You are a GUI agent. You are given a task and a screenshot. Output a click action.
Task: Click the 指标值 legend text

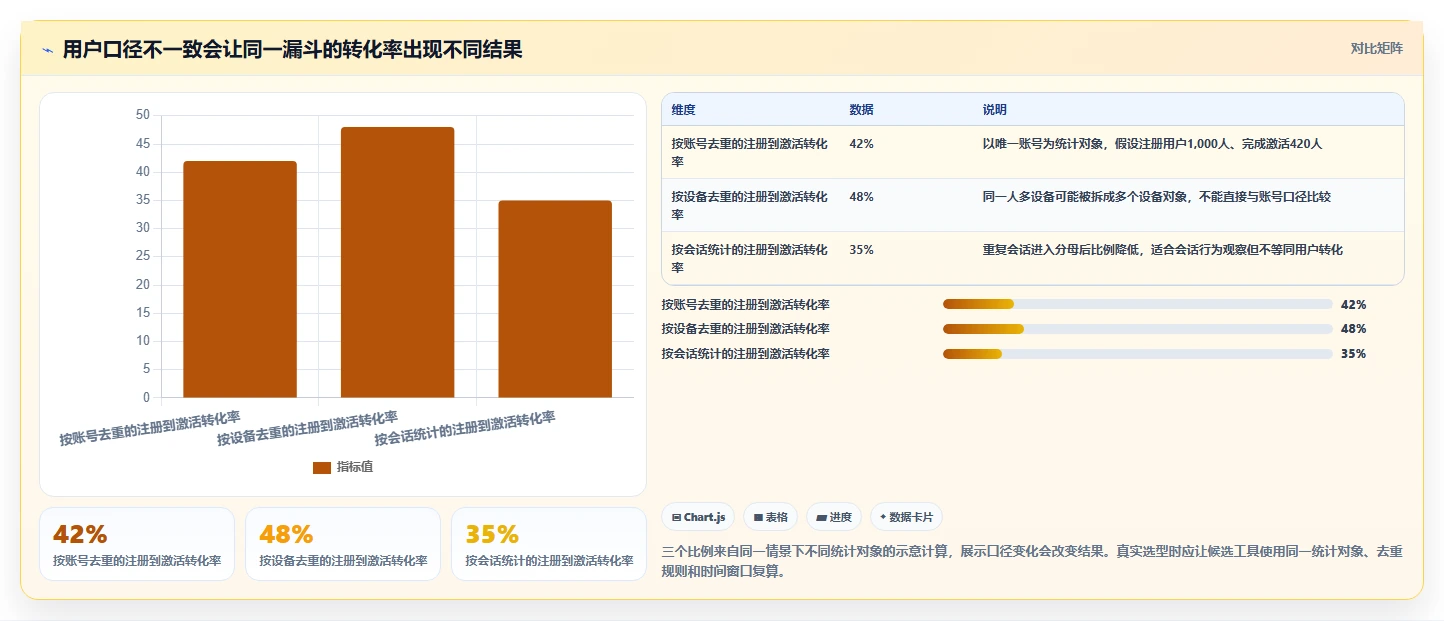point(355,467)
